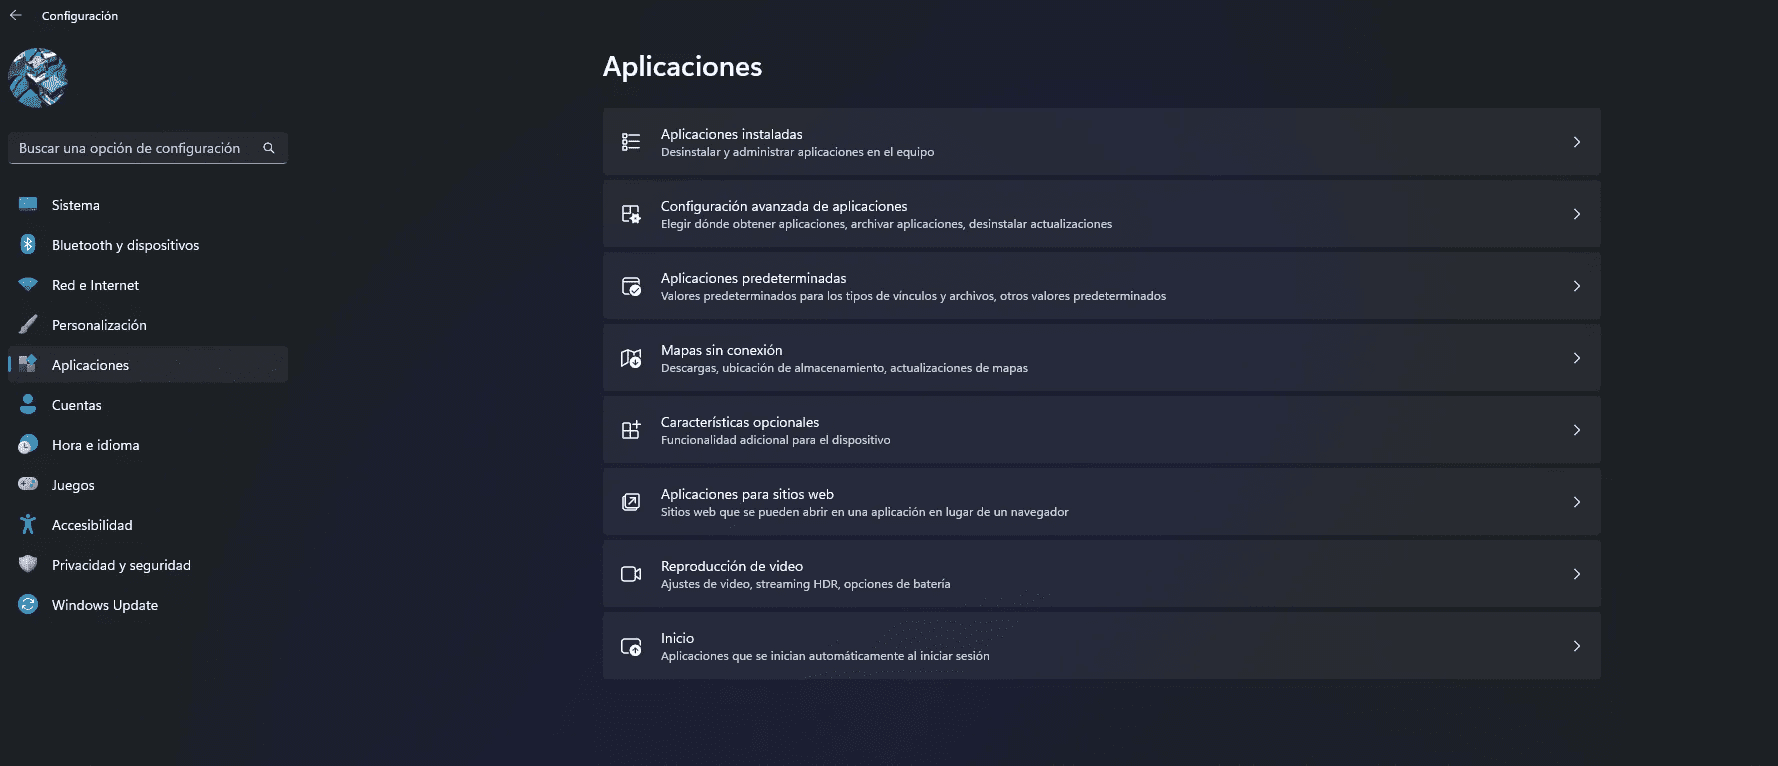Go to Red e Internet settings
Image resolution: width=1778 pixels, height=766 pixels.
95,285
